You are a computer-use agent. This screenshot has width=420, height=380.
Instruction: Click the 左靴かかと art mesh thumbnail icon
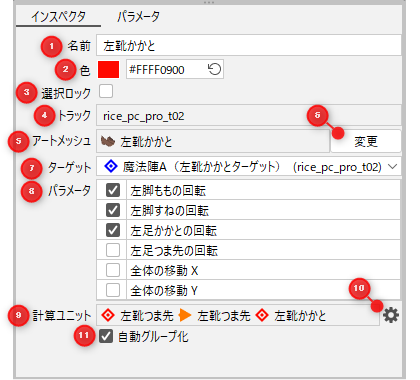tap(108, 141)
